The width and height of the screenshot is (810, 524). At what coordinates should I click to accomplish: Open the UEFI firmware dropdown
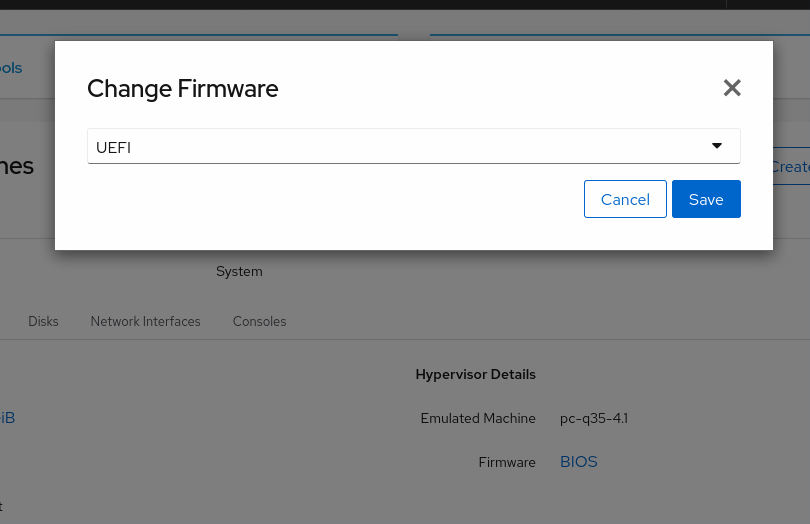coord(414,146)
